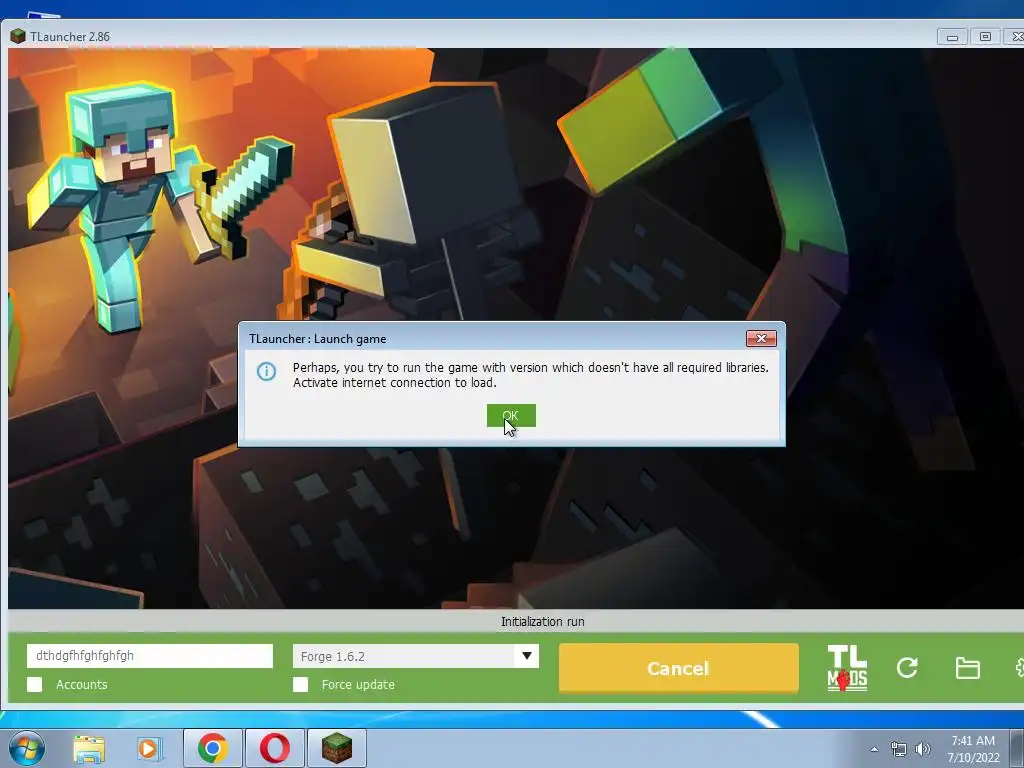Click the volume speaker tray icon
The height and width of the screenshot is (768, 1024).
click(x=923, y=749)
